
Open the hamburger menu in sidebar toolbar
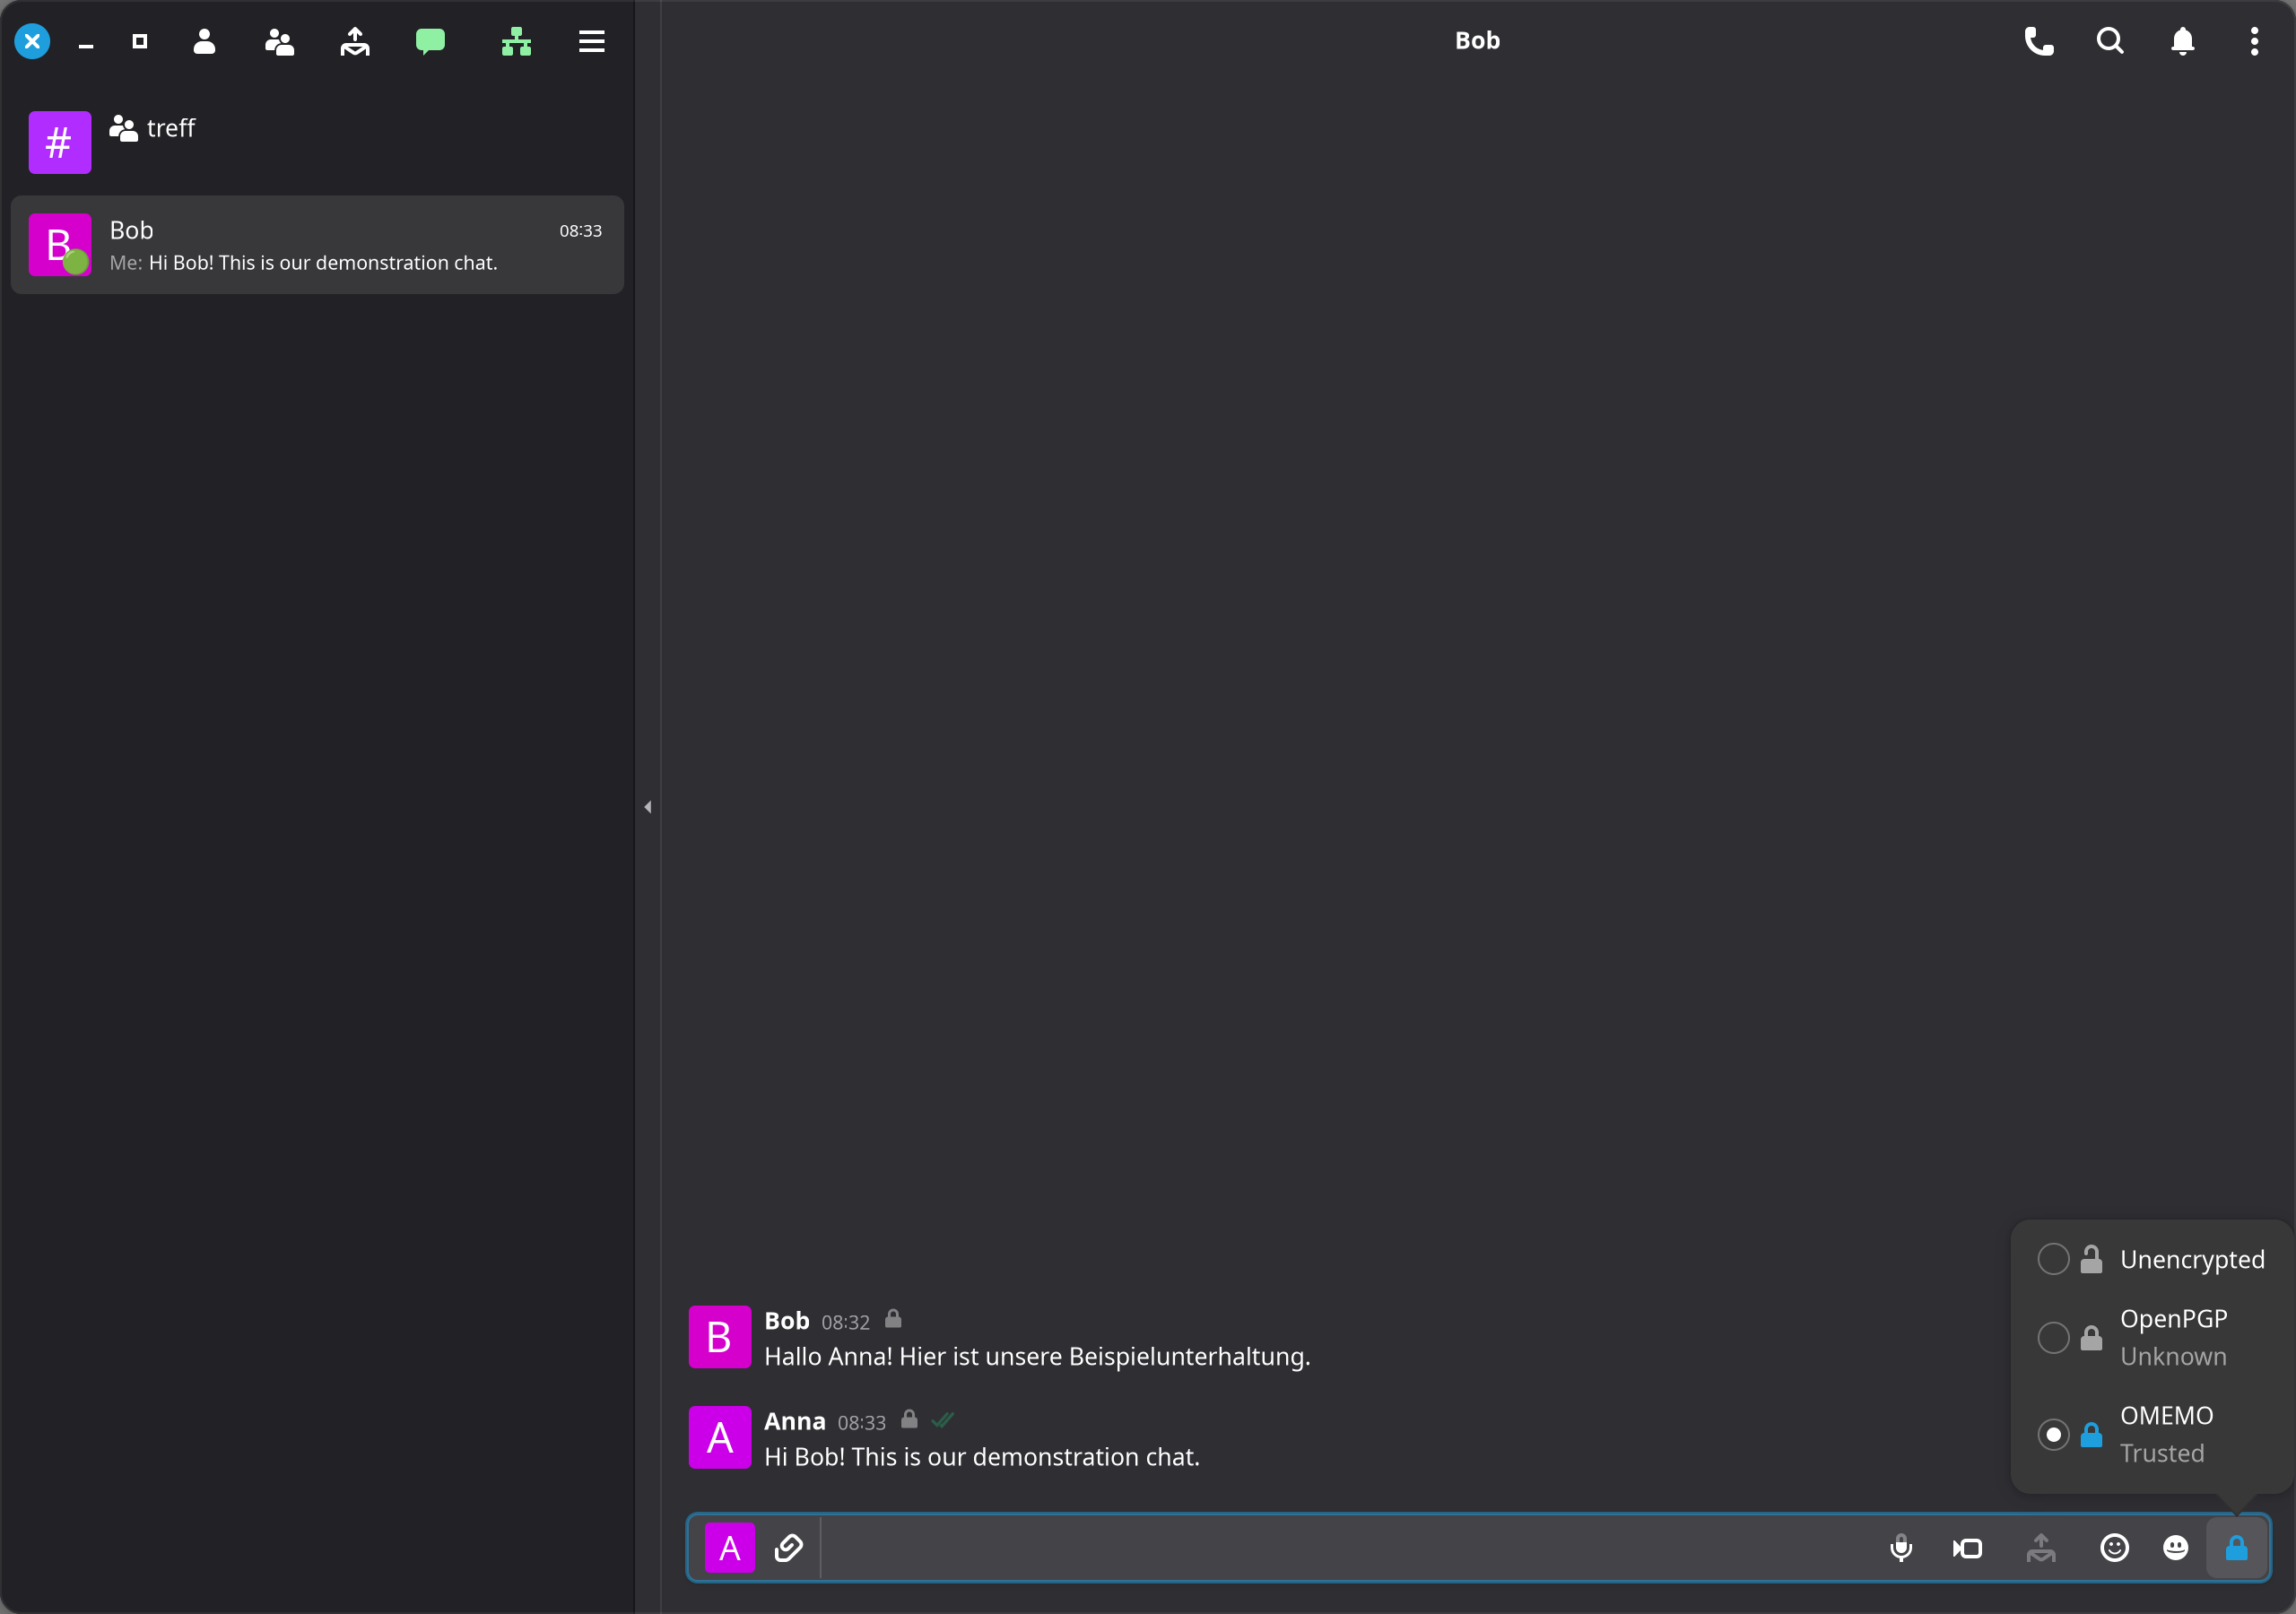(x=592, y=41)
